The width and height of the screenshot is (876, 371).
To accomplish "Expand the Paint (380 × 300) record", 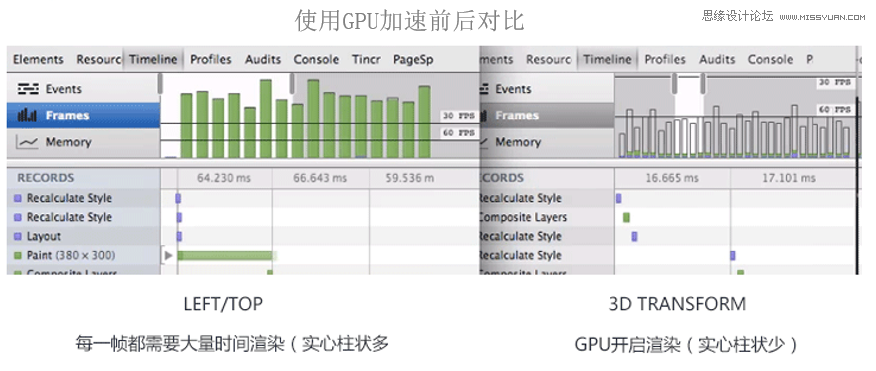I will tap(168, 255).
